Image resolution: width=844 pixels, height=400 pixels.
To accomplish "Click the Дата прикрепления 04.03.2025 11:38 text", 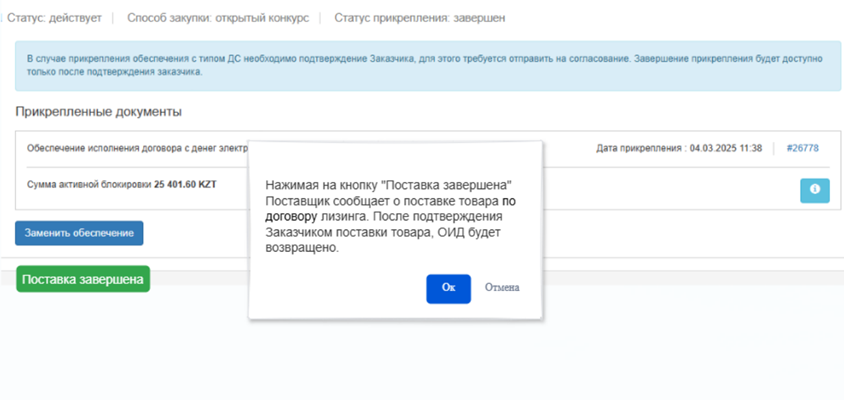I will point(679,148).
